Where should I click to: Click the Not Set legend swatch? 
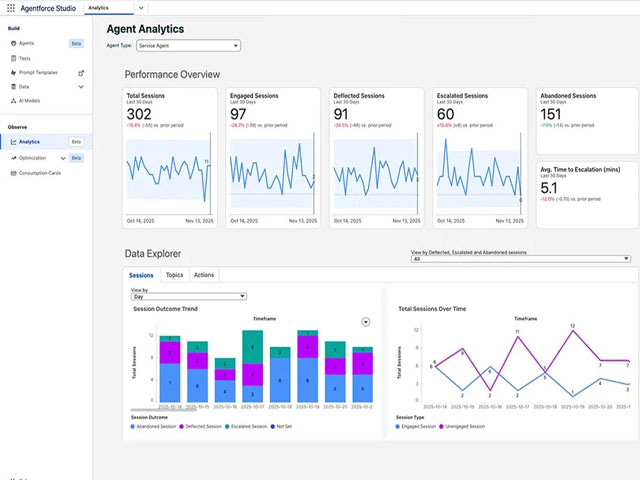point(273,427)
